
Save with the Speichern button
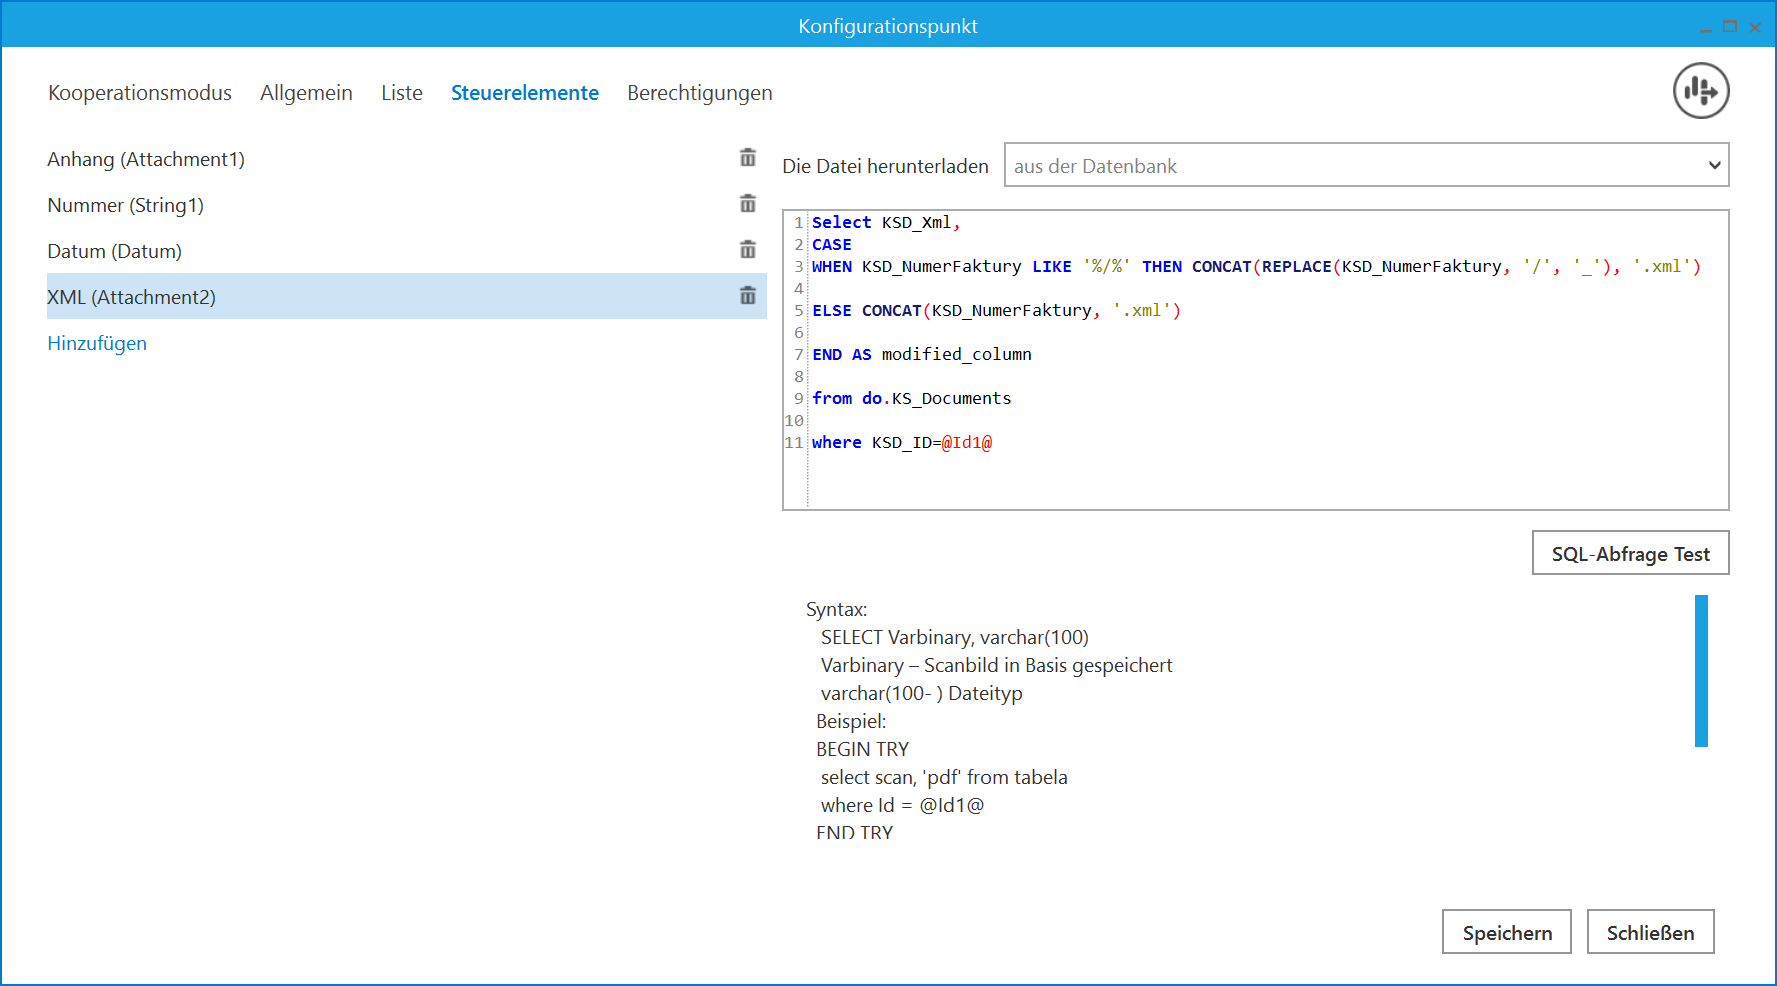click(x=1507, y=932)
